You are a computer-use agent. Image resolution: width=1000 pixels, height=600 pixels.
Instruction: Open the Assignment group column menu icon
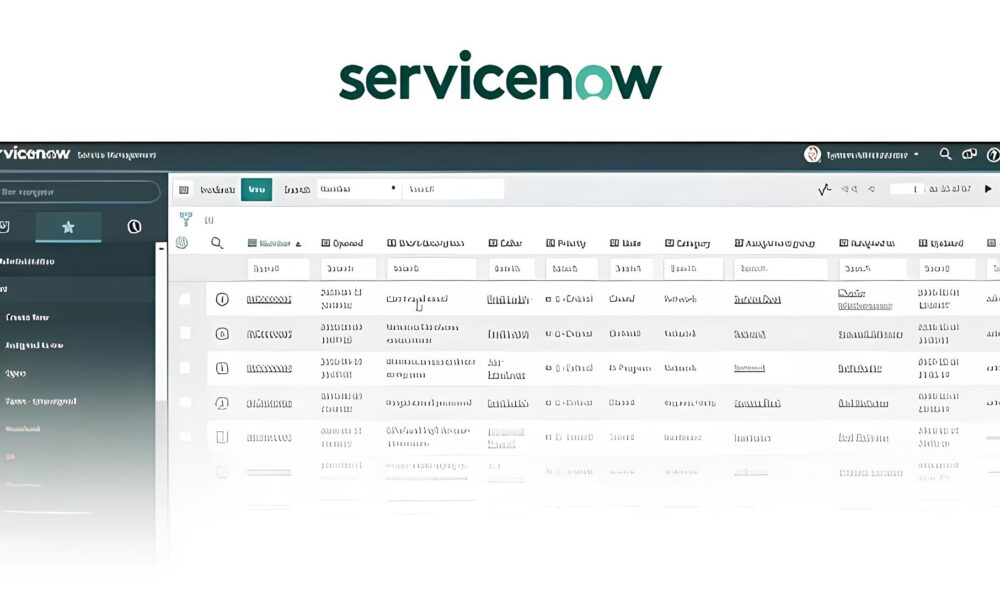[x=739, y=243]
